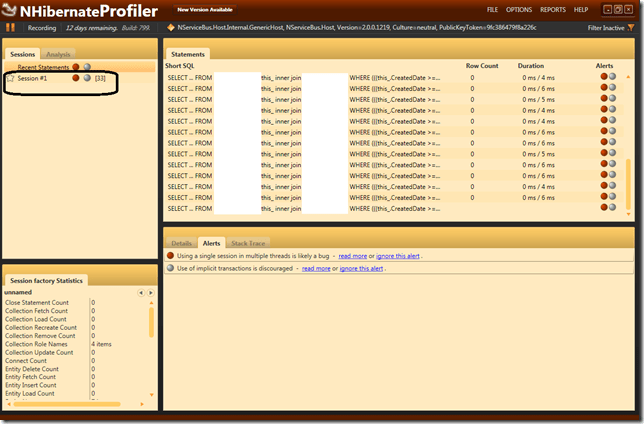Click the gray implicit transactions alert icon
Screen dimensions: 644x424
tap(171, 268)
